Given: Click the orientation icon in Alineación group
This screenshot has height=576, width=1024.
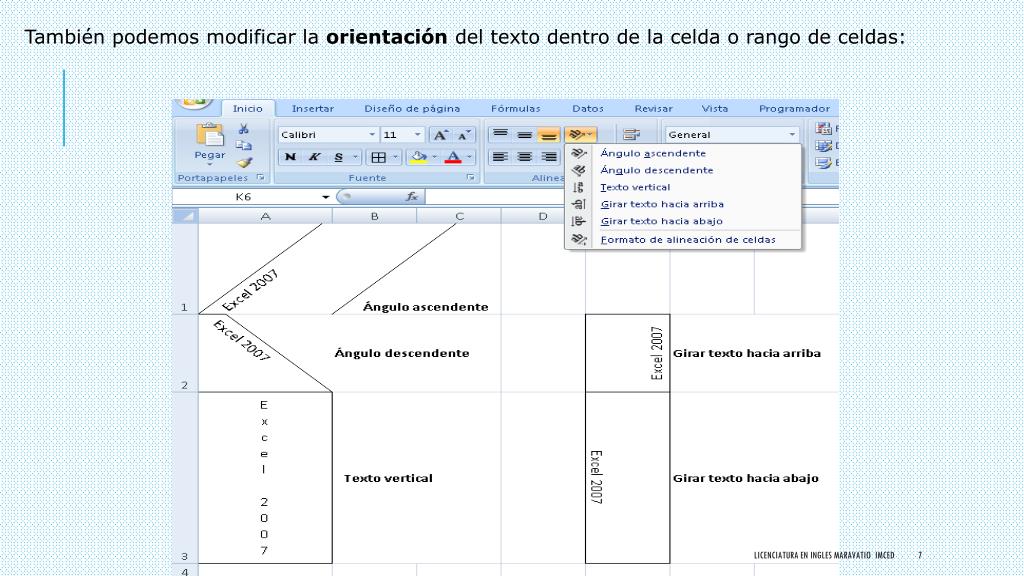Looking at the screenshot, I should click(x=580, y=135).
